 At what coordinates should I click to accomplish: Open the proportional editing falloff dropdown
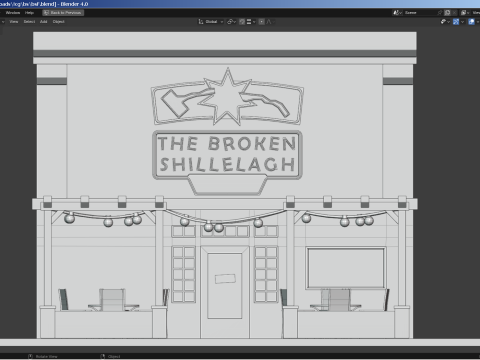[x=270, y=22]
